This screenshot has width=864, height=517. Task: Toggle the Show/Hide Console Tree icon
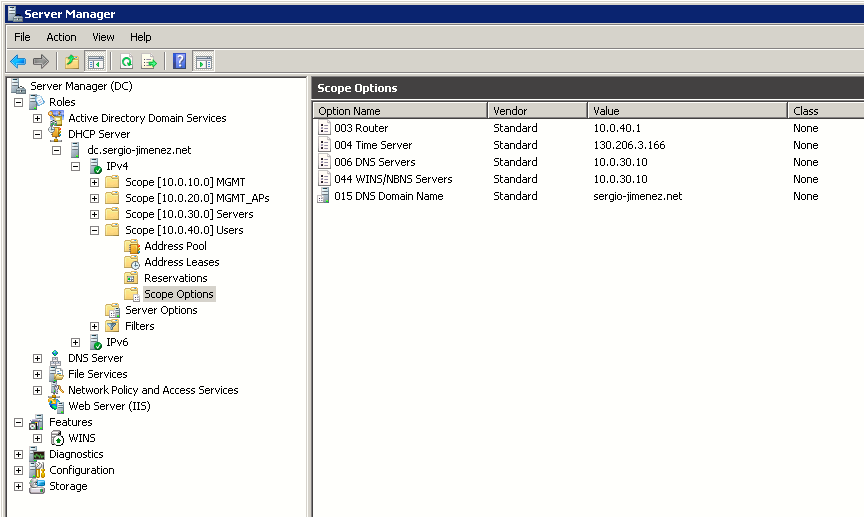point(95,61)
